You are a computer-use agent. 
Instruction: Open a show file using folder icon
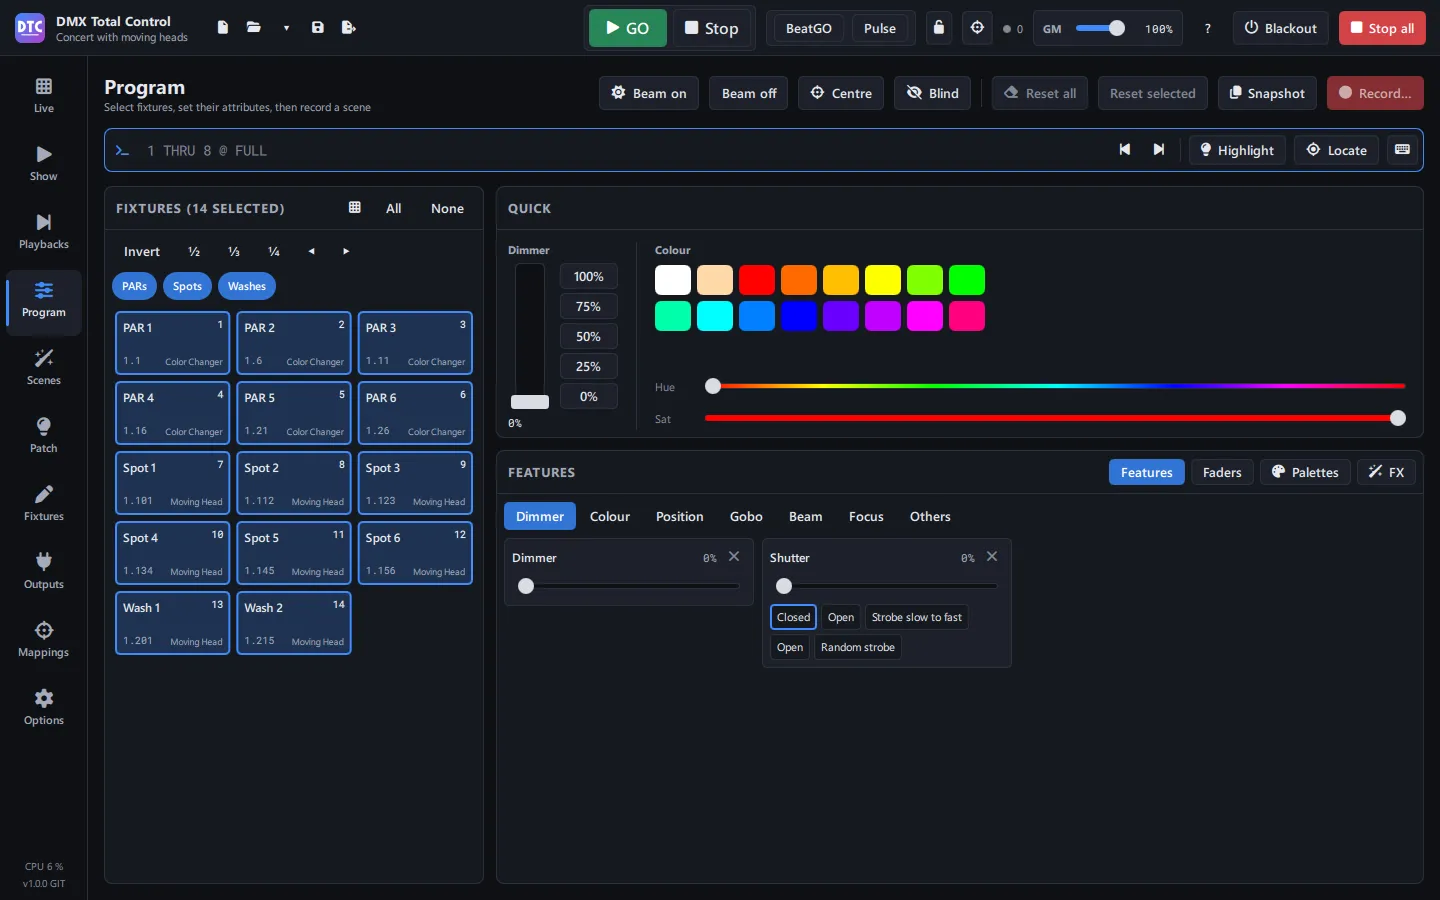coord(254,28)
